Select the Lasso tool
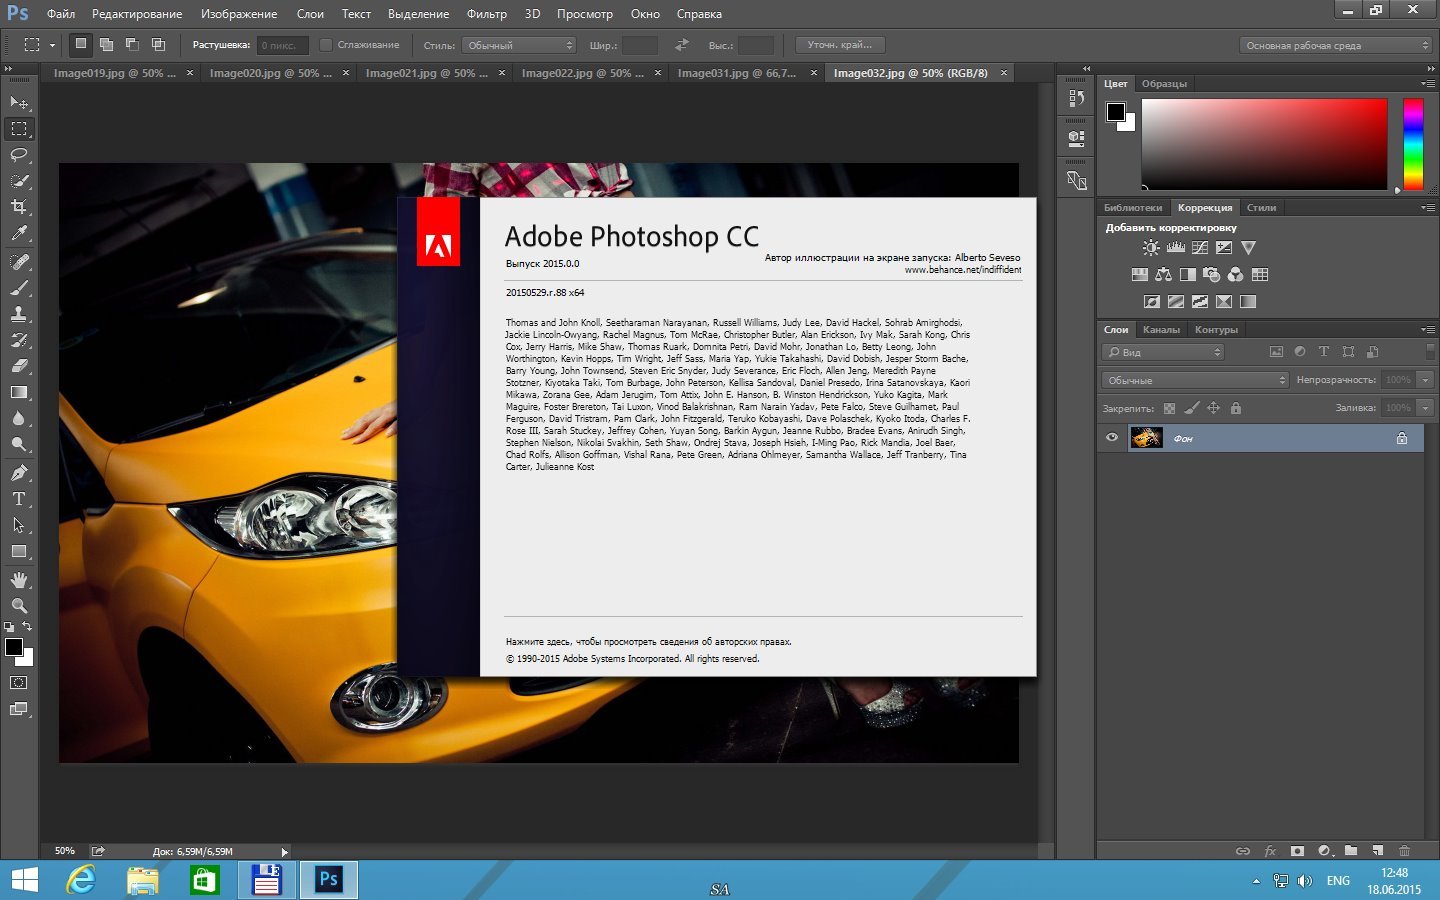 pos(19,155)
